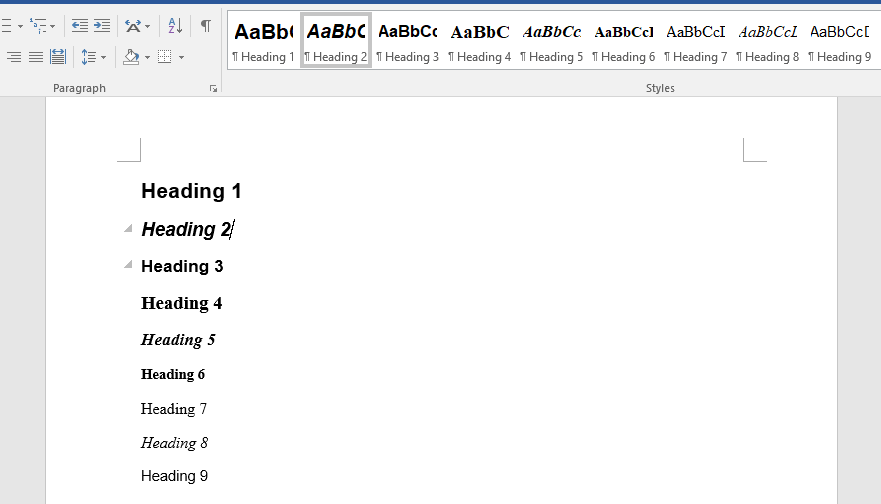Open the Asian Layout dropdown arrow

(x=147, y=26)
